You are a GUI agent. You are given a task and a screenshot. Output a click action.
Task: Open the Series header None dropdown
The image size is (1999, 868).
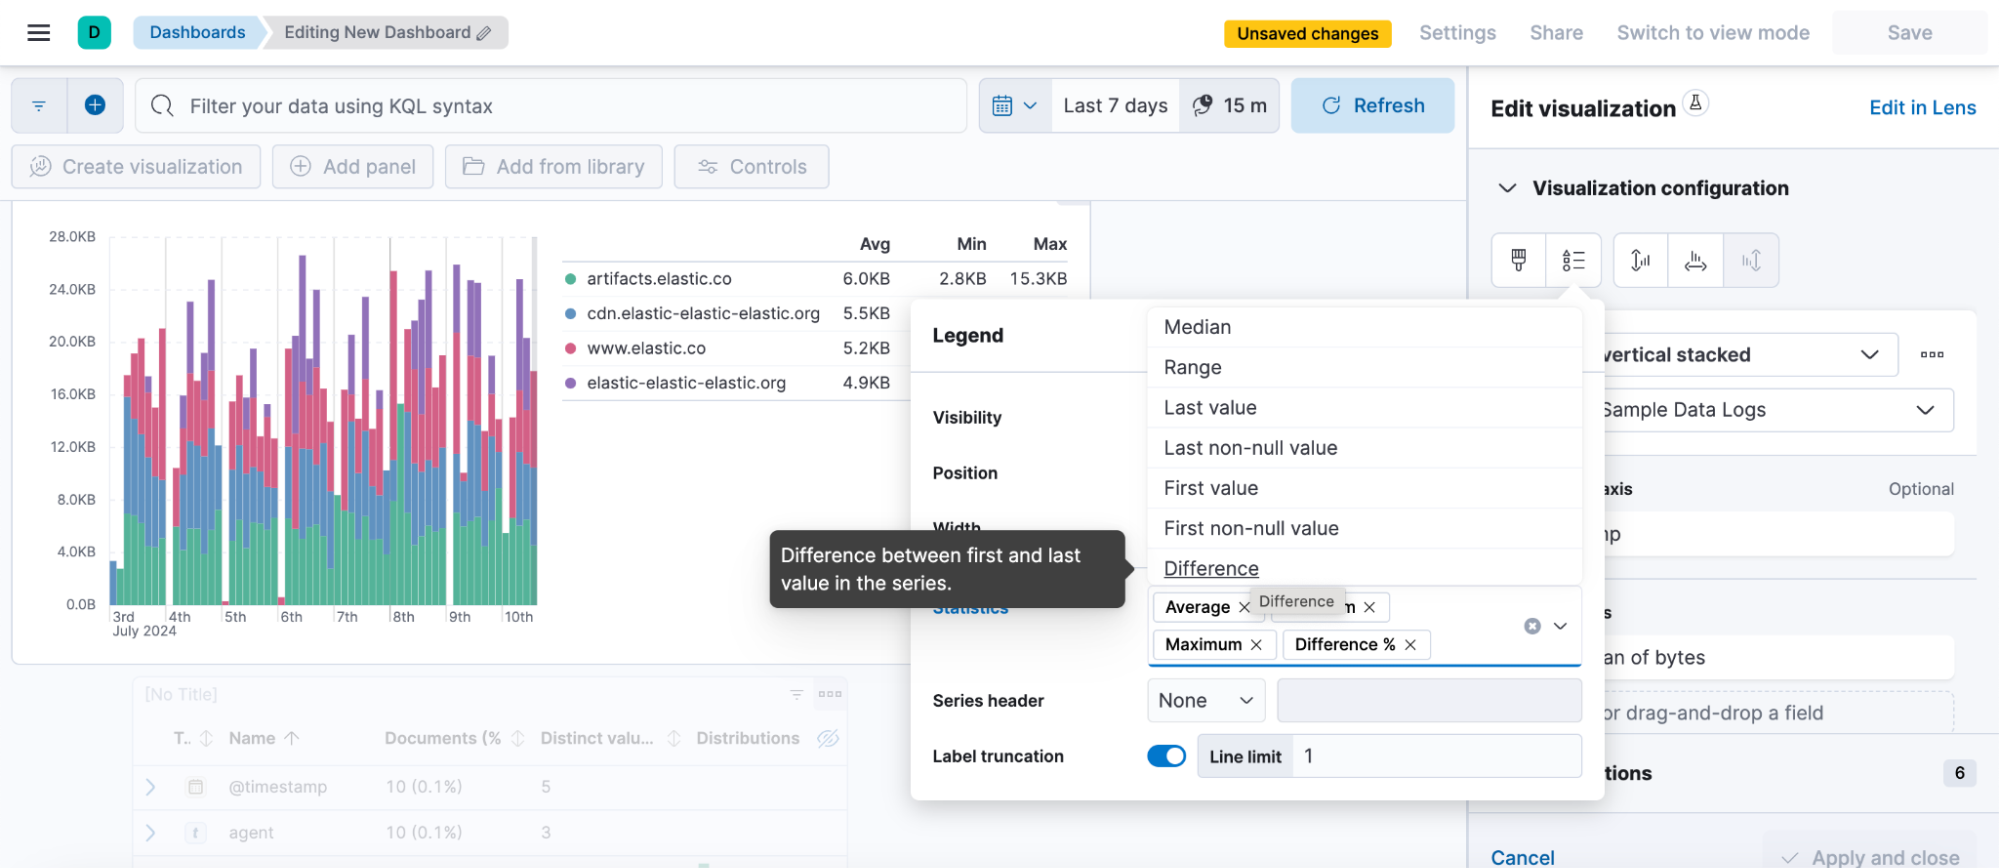tap(1205, 701)
